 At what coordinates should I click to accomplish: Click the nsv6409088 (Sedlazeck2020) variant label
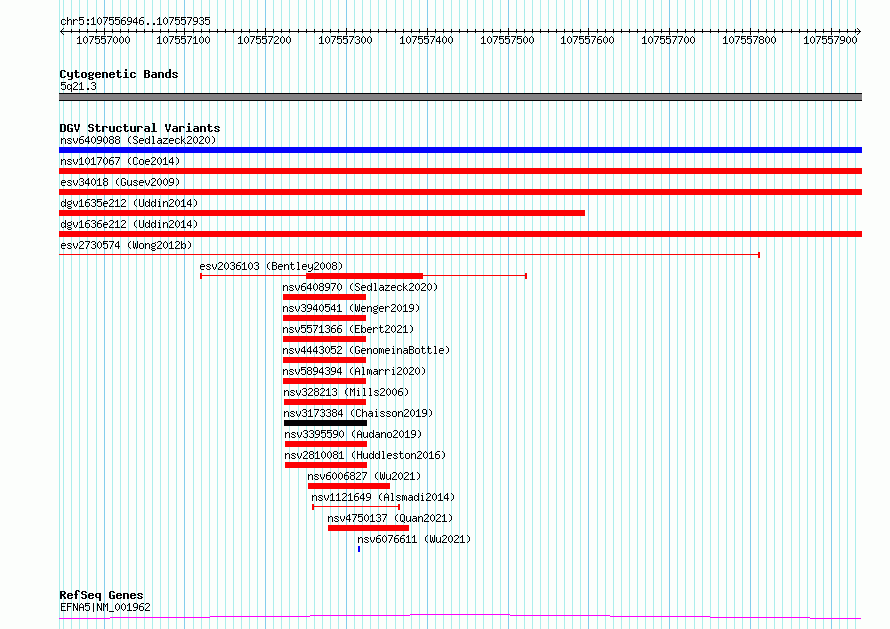[x=138, y=140]
